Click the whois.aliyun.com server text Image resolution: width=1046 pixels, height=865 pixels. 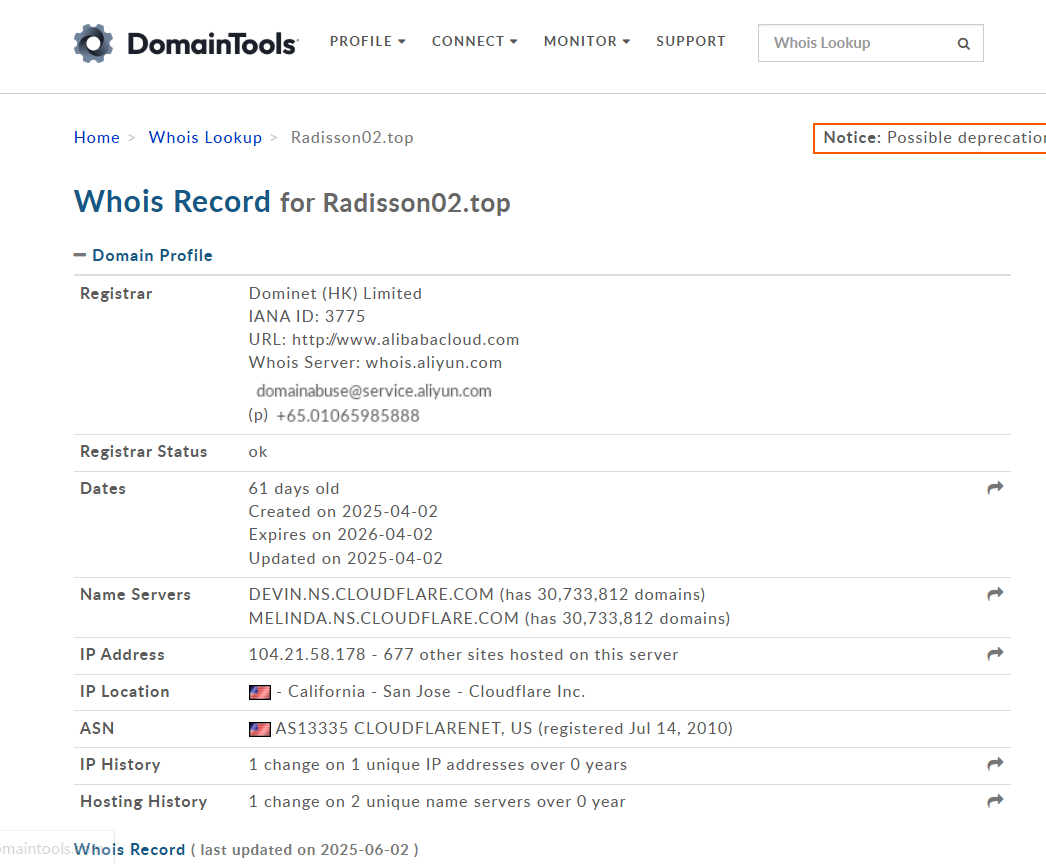click(434, 363)
